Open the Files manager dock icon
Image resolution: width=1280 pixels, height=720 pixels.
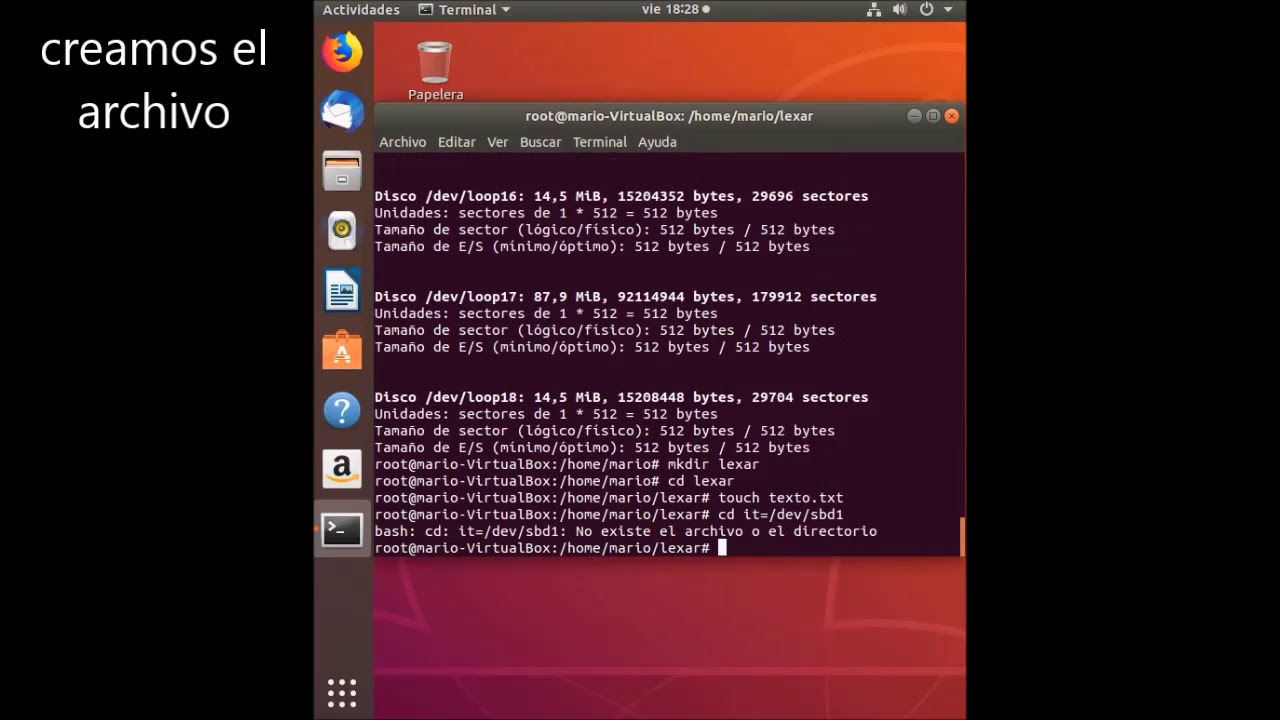click(x=342, y=171)
